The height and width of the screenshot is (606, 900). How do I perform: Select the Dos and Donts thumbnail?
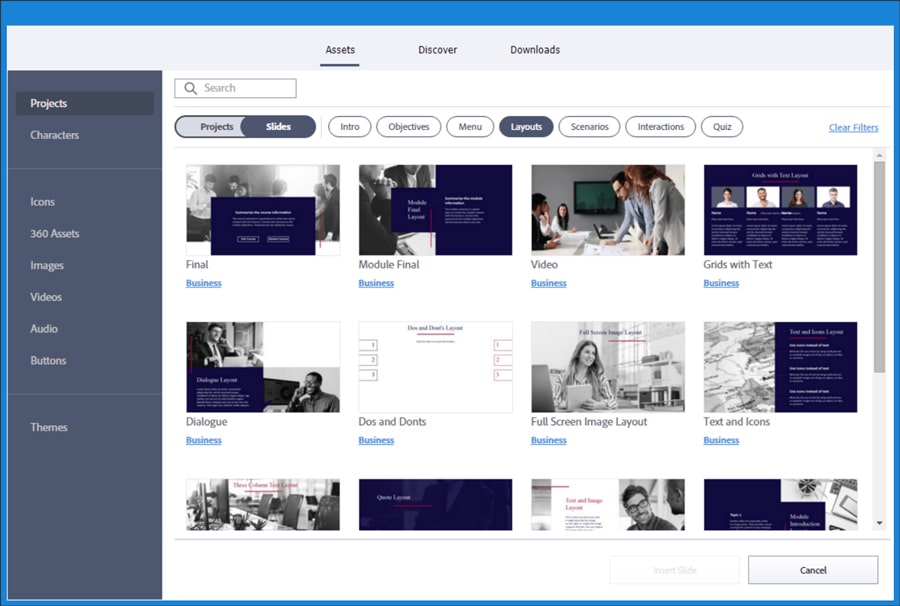(435, 367)
